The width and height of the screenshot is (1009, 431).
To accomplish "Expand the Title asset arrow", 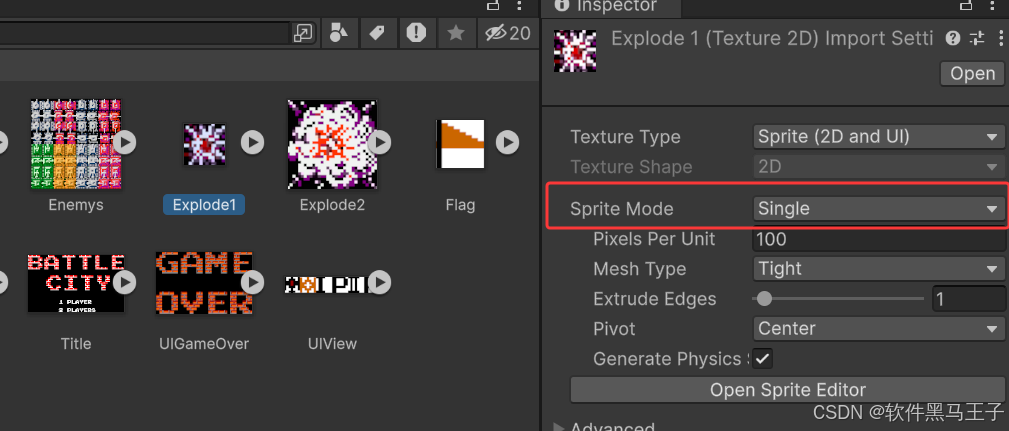I will (x=124, y=282).
